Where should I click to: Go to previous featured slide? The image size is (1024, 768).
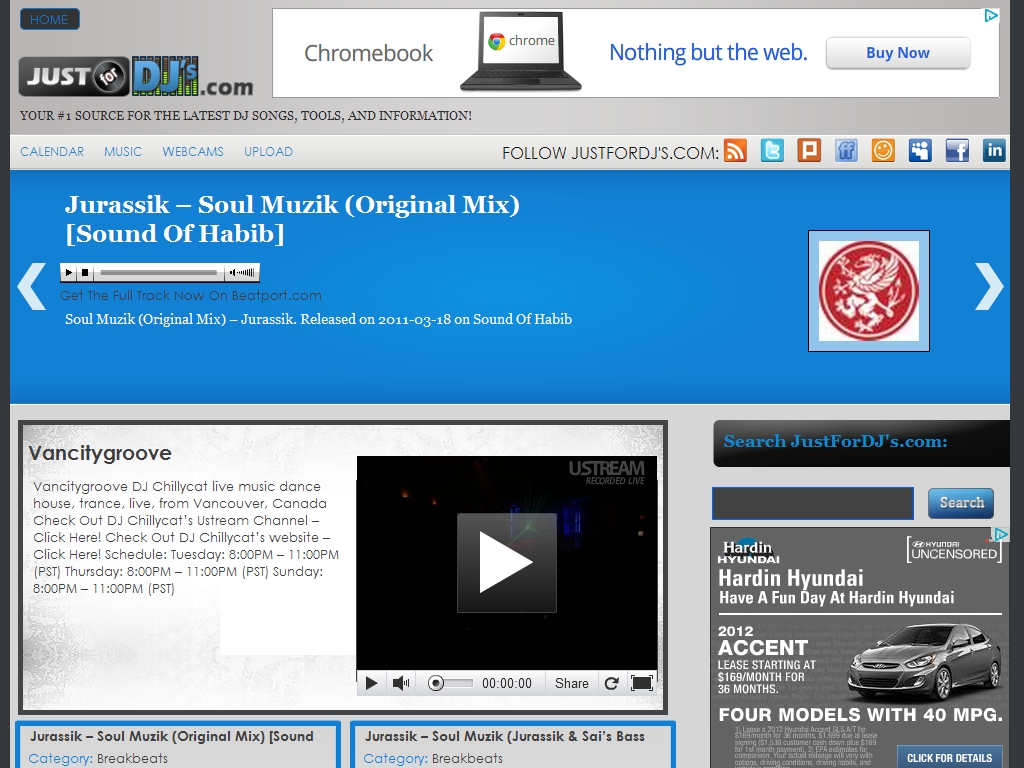(31, 286)
